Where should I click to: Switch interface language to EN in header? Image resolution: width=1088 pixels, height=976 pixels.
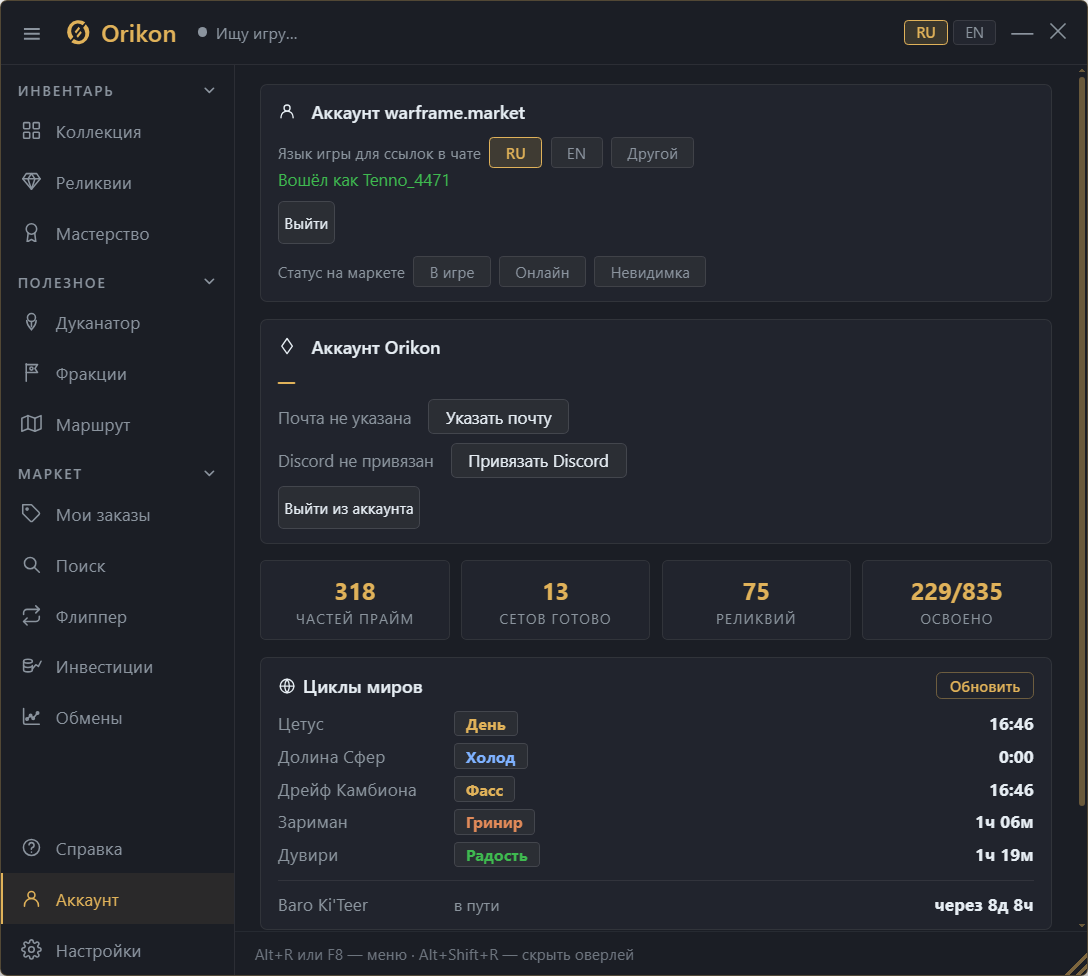coord(974,33)
